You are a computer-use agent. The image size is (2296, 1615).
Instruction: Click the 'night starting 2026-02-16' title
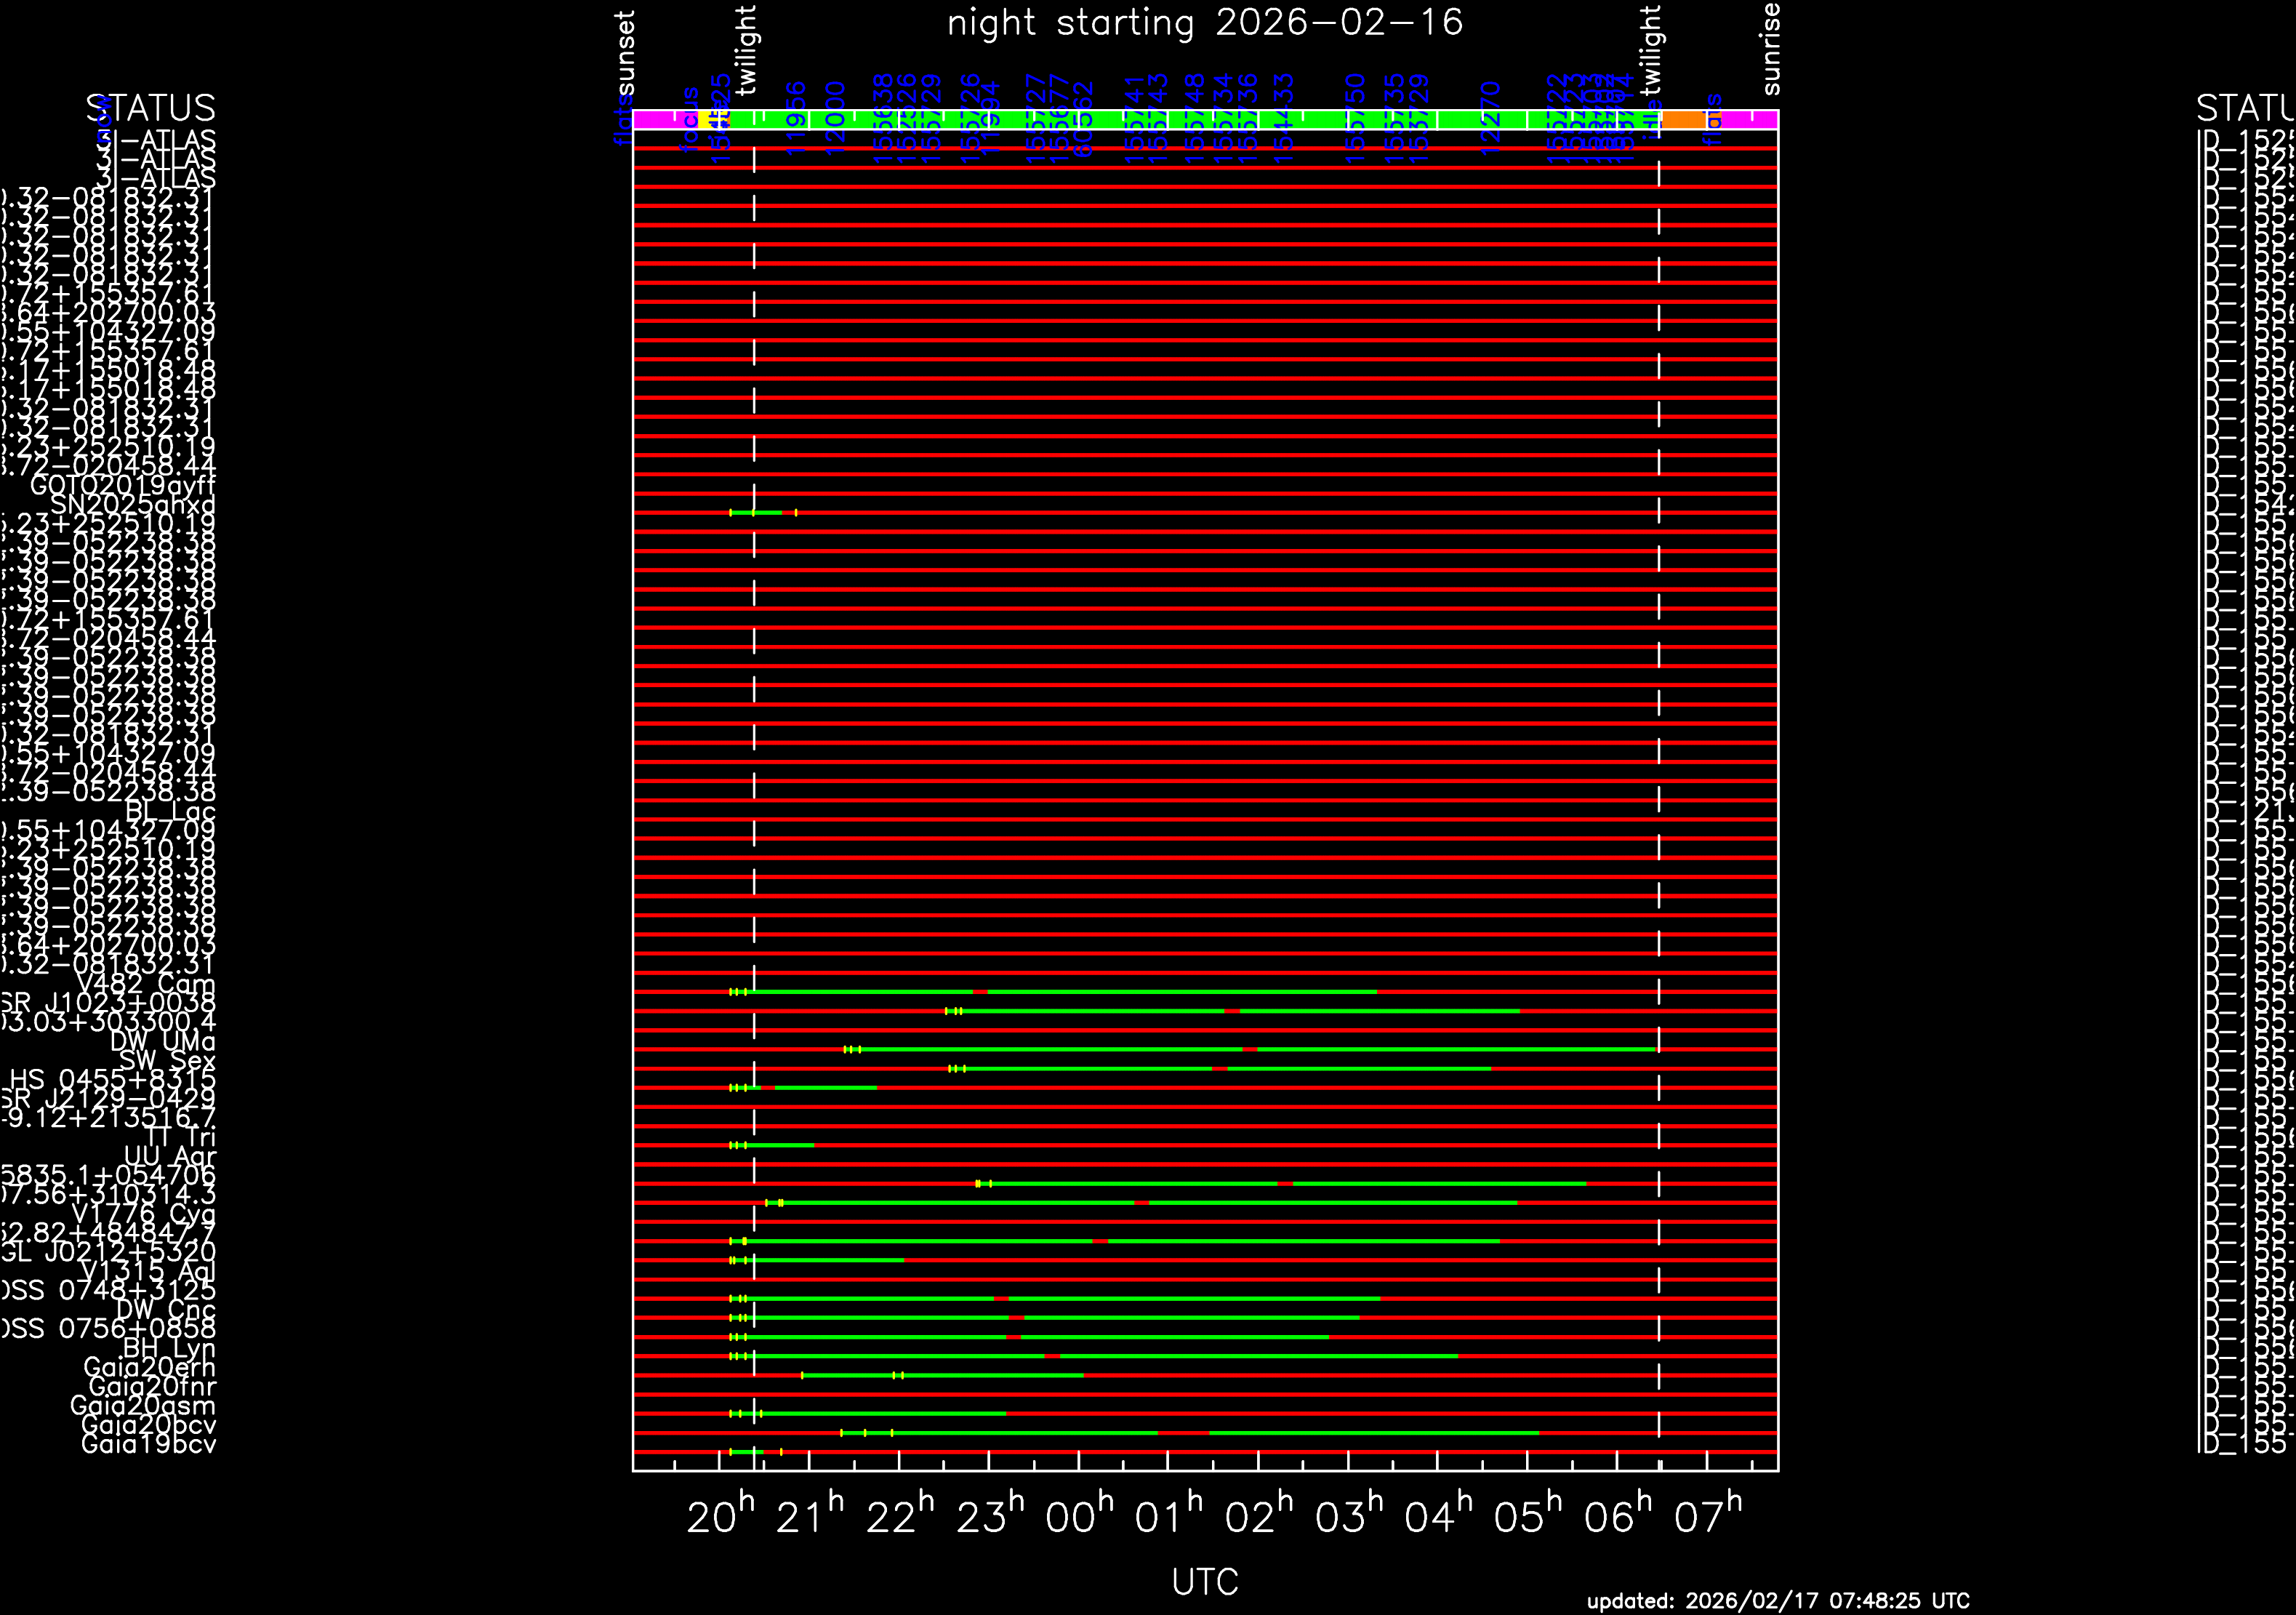pos(1205,23)
